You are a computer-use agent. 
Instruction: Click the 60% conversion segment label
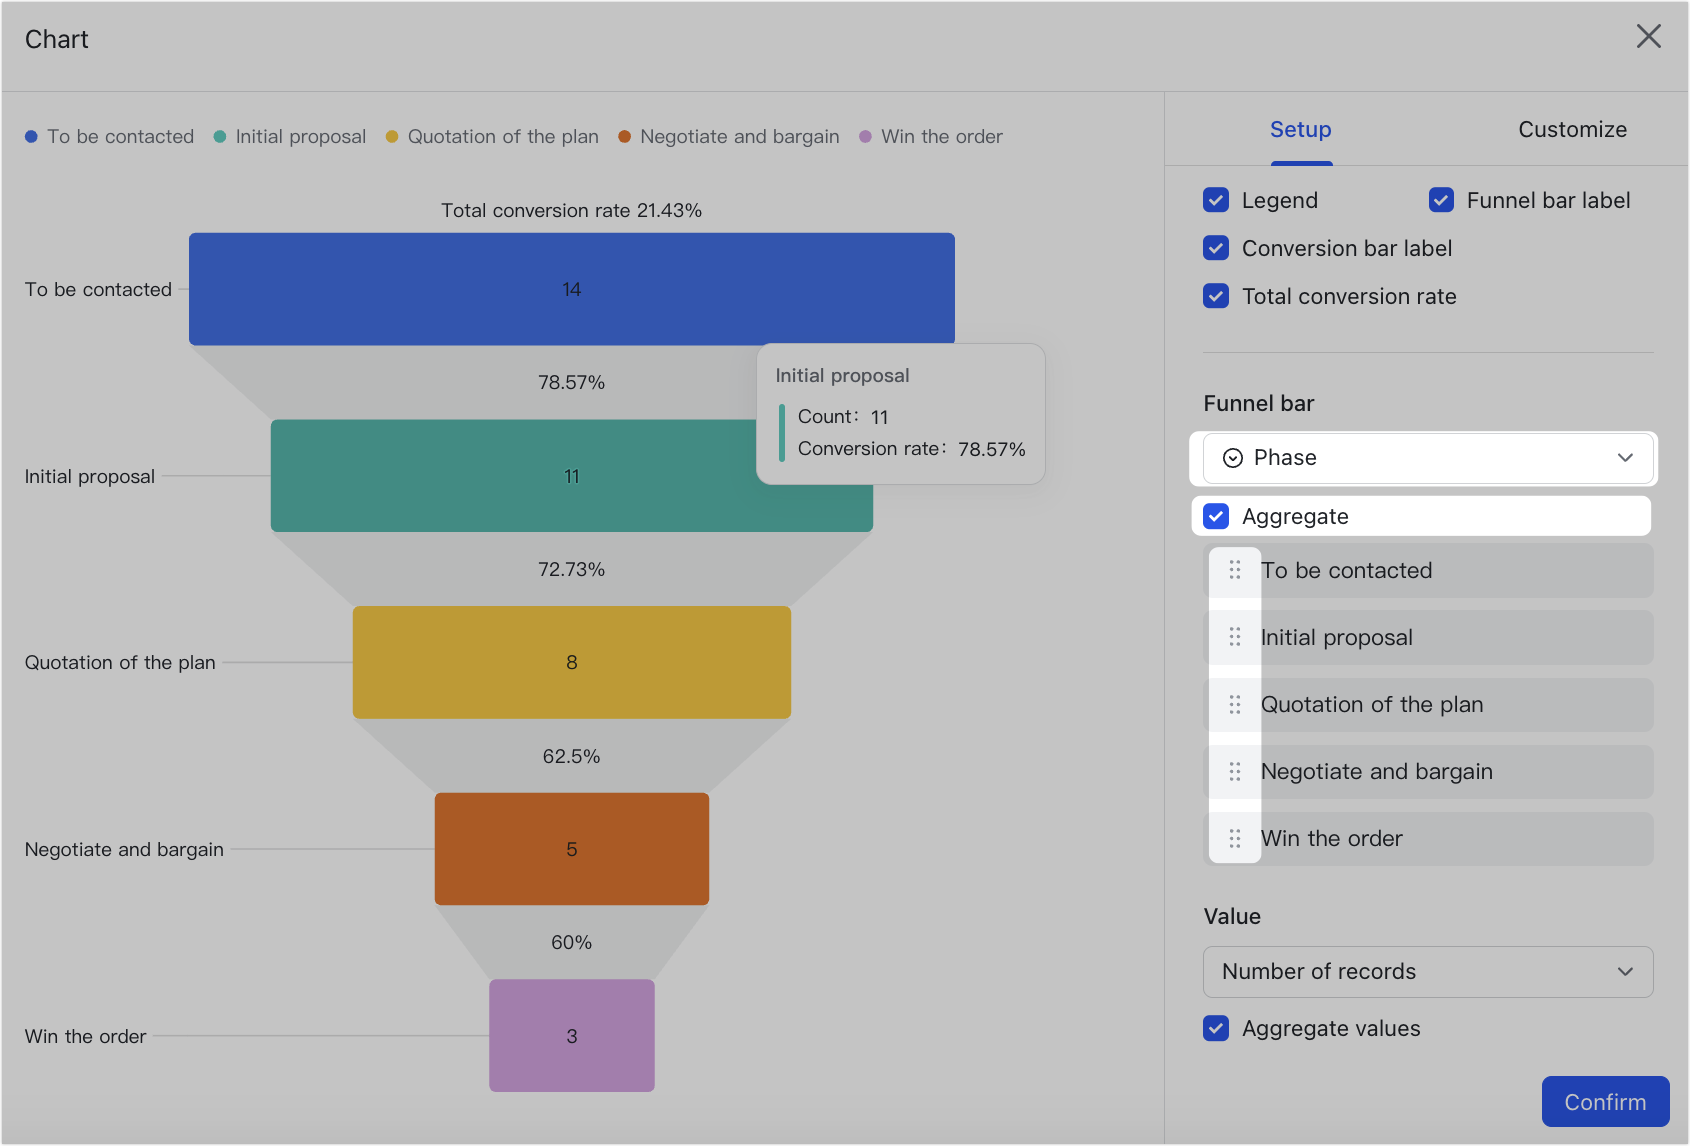572,942
